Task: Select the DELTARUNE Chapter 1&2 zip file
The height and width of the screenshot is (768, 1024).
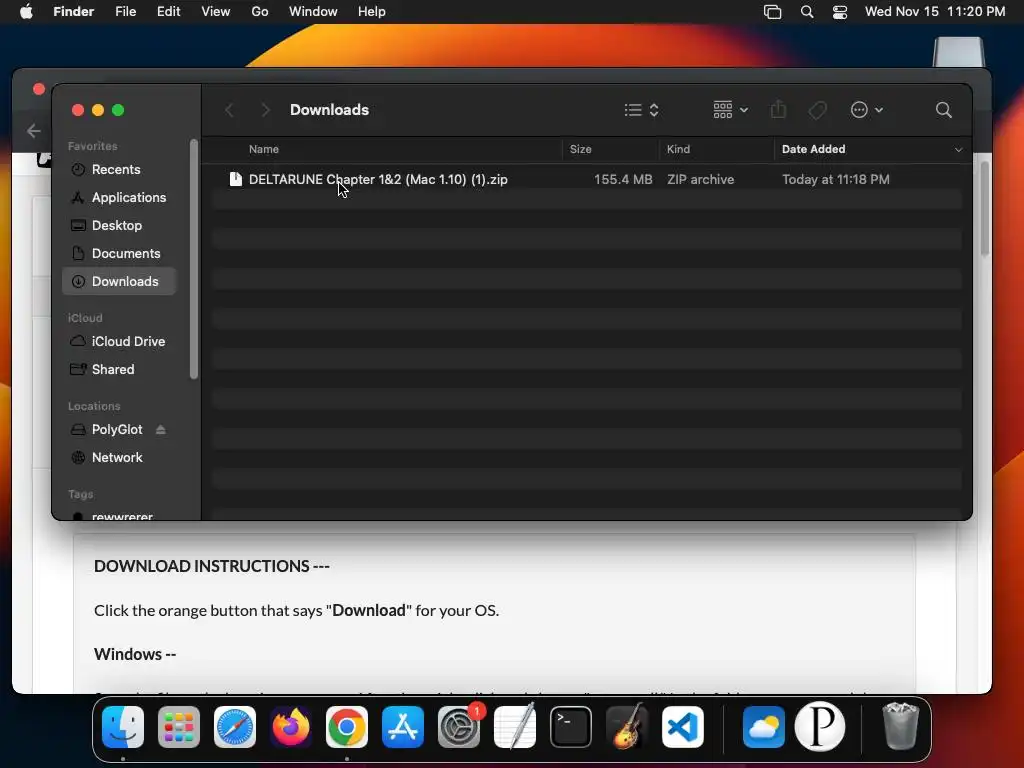Action: (x=378, y=180)
